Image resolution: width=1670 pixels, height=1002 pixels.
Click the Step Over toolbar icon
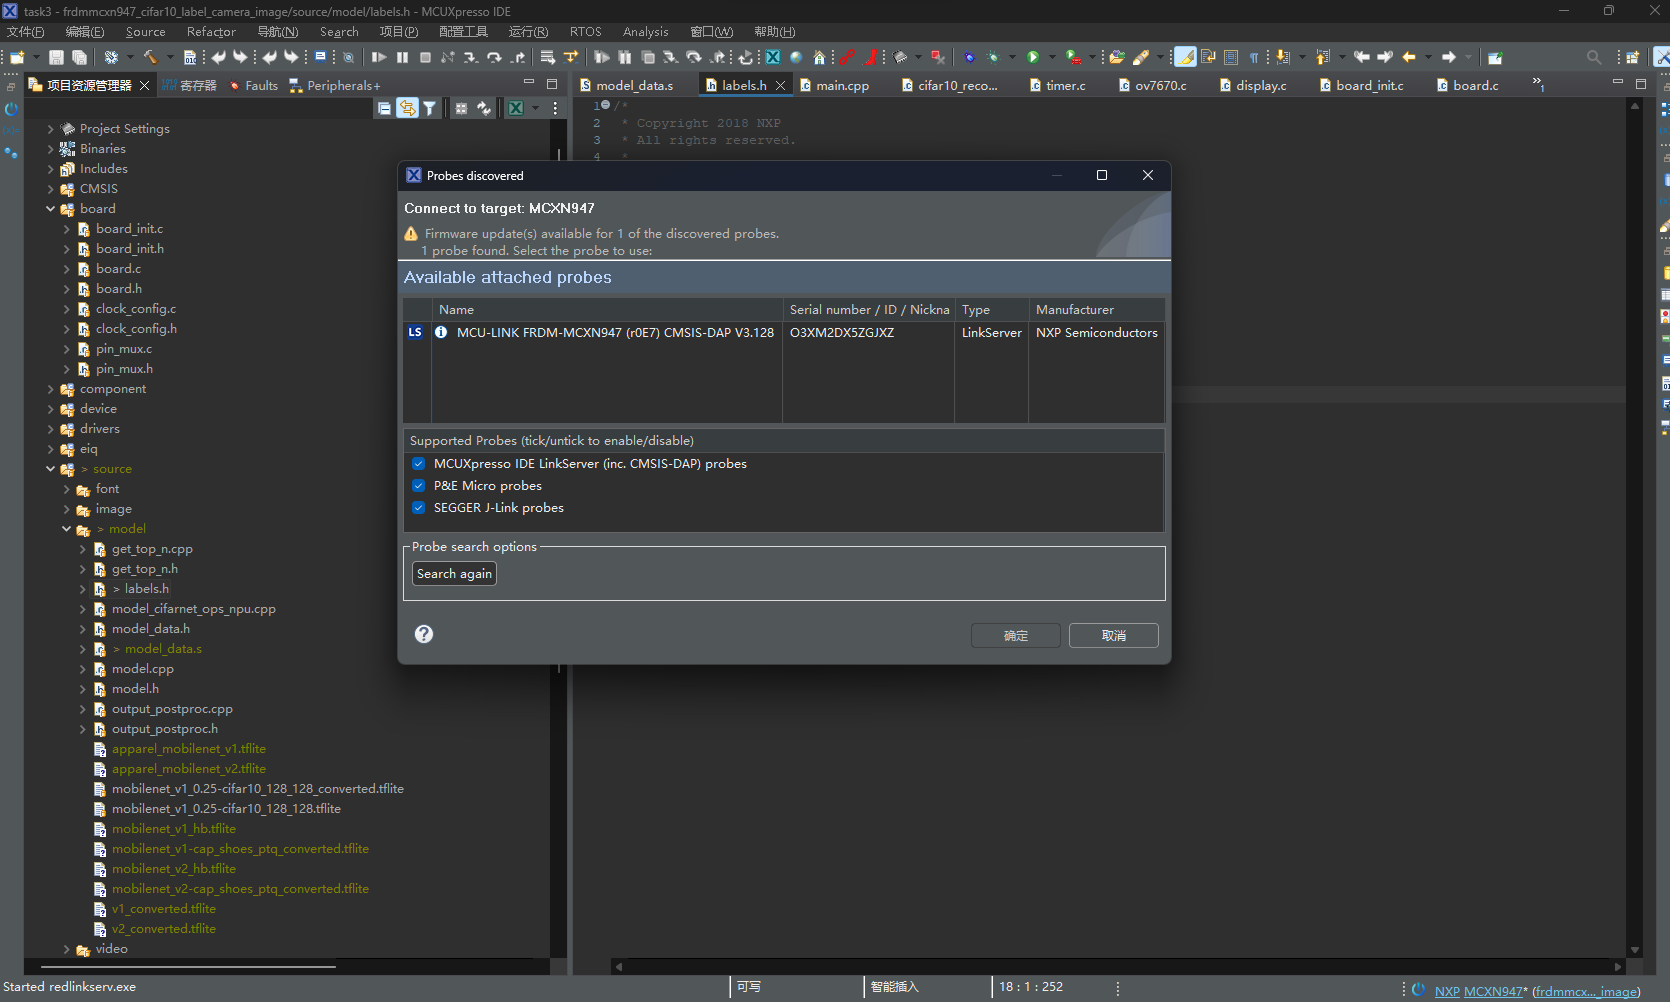[494, 58]
